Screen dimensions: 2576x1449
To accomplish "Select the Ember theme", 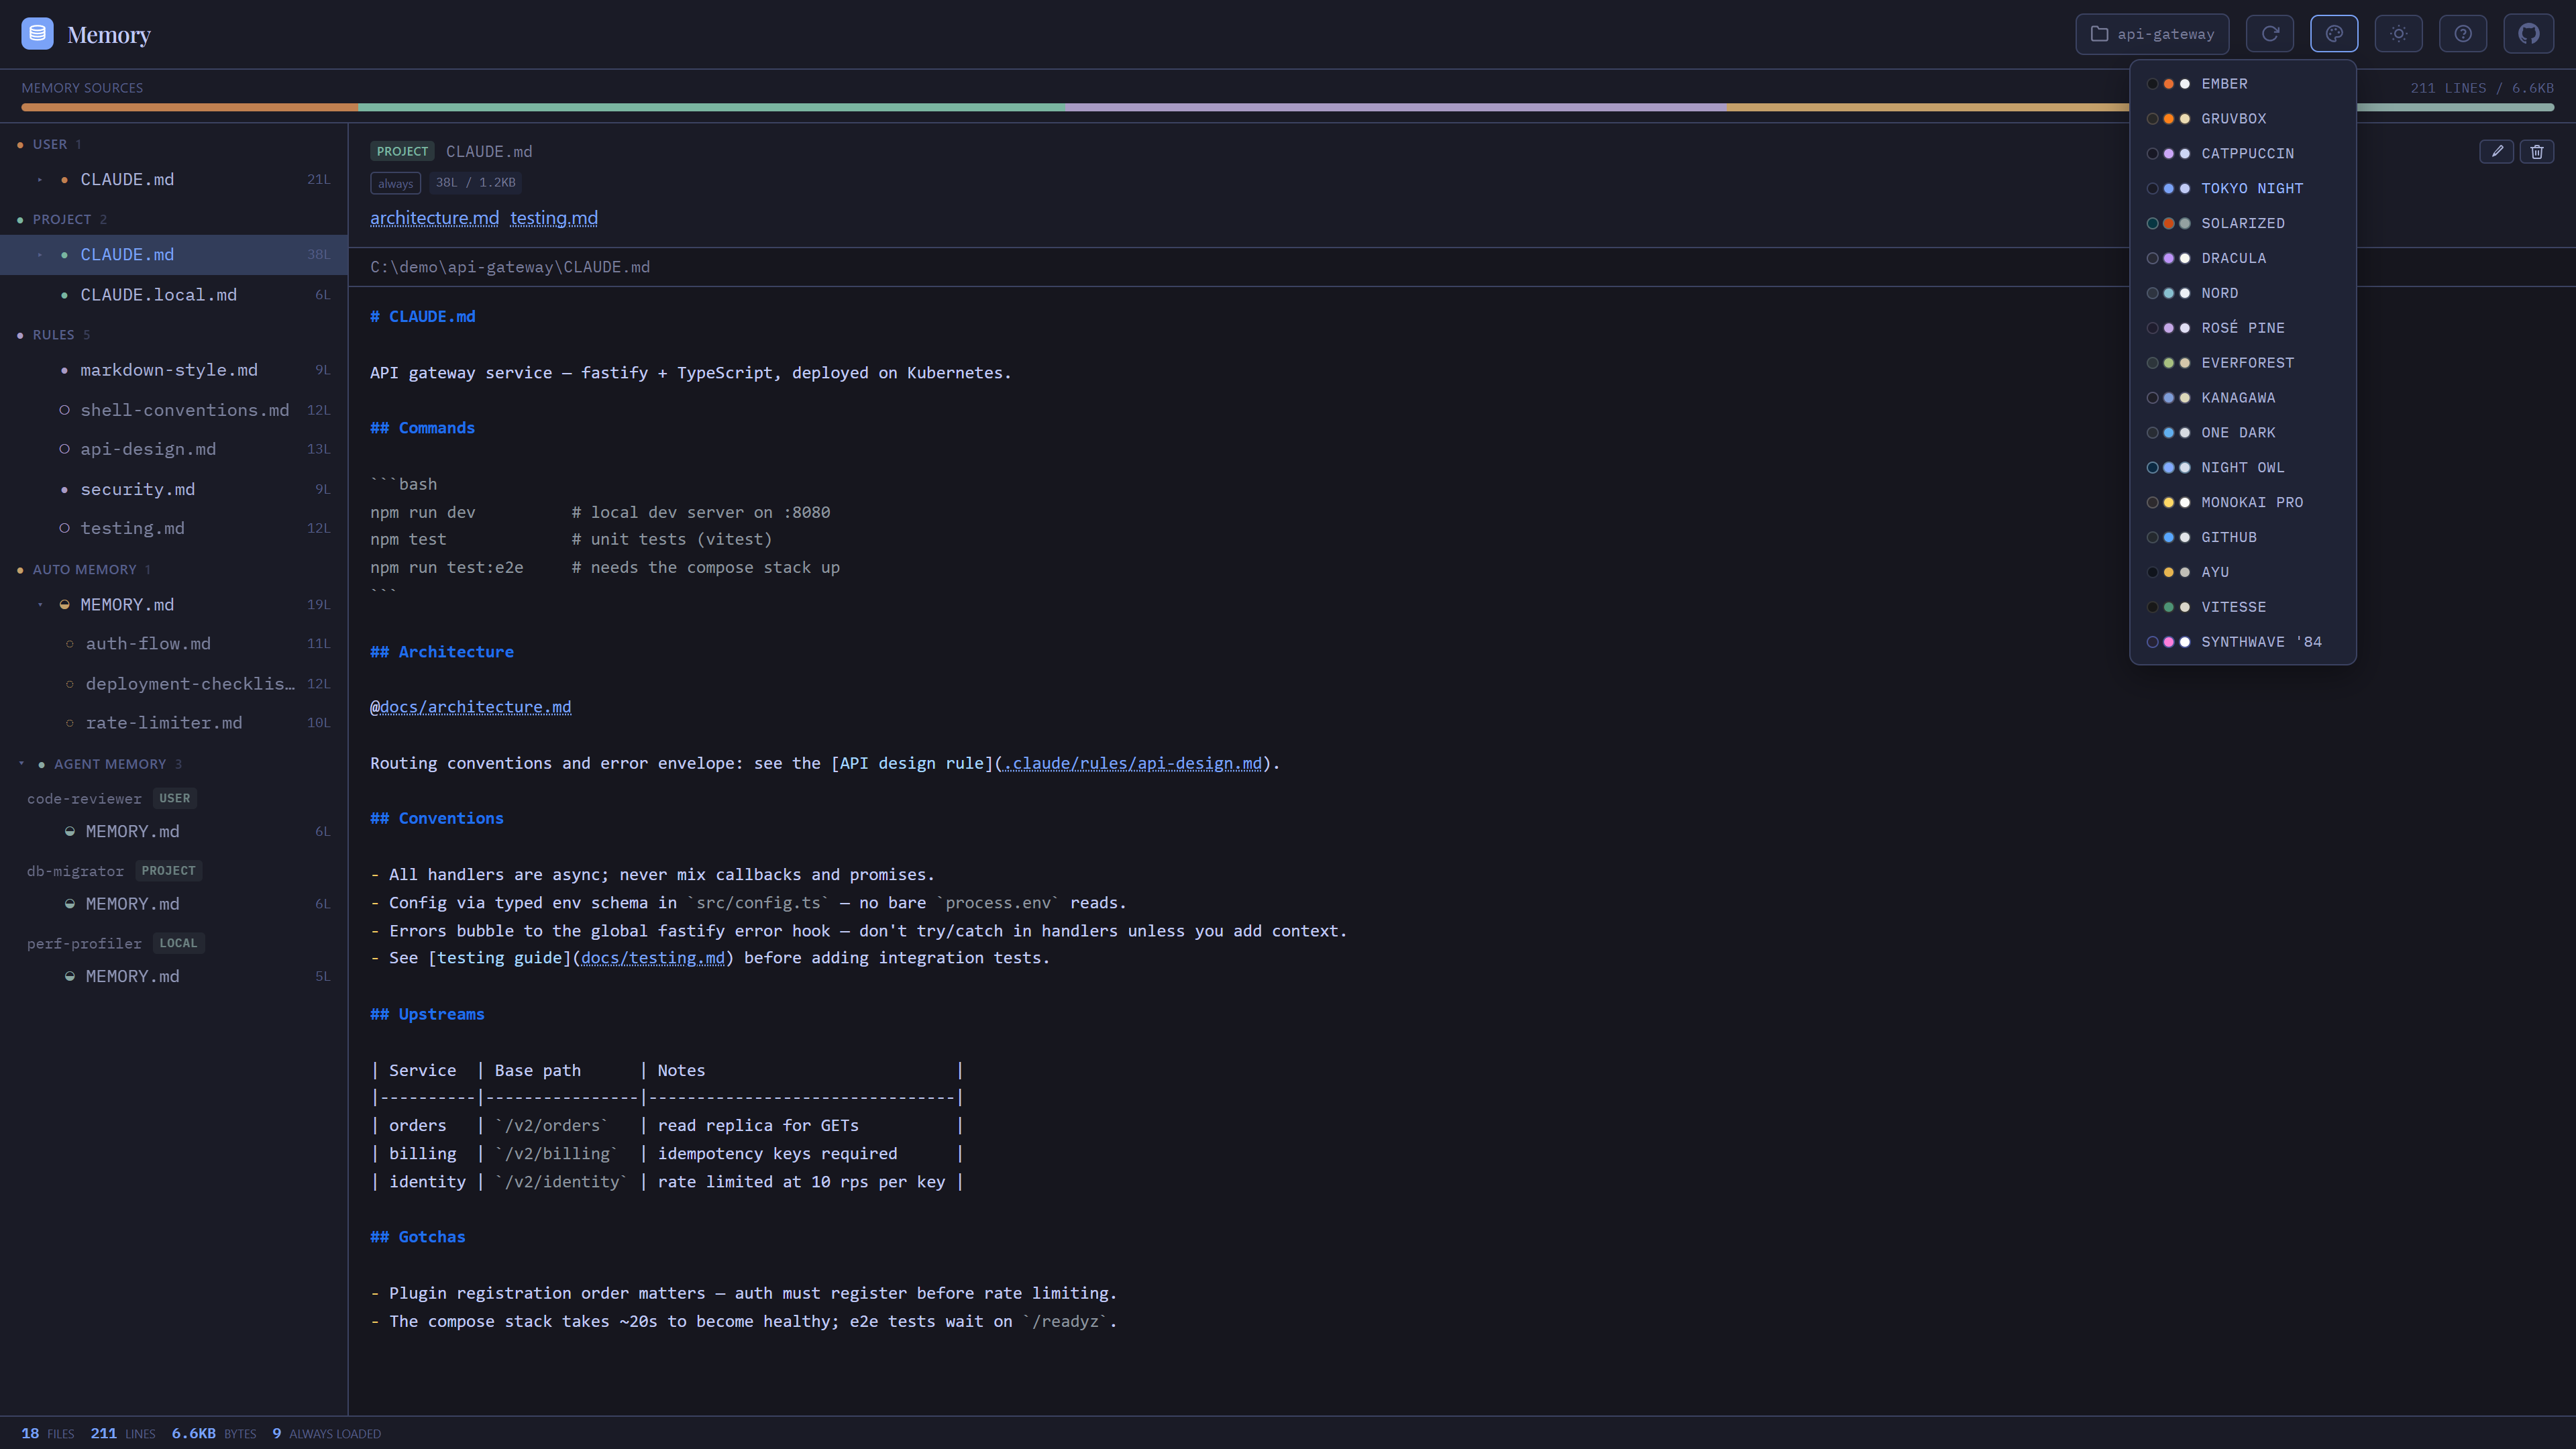I will tap(2243, 84).
